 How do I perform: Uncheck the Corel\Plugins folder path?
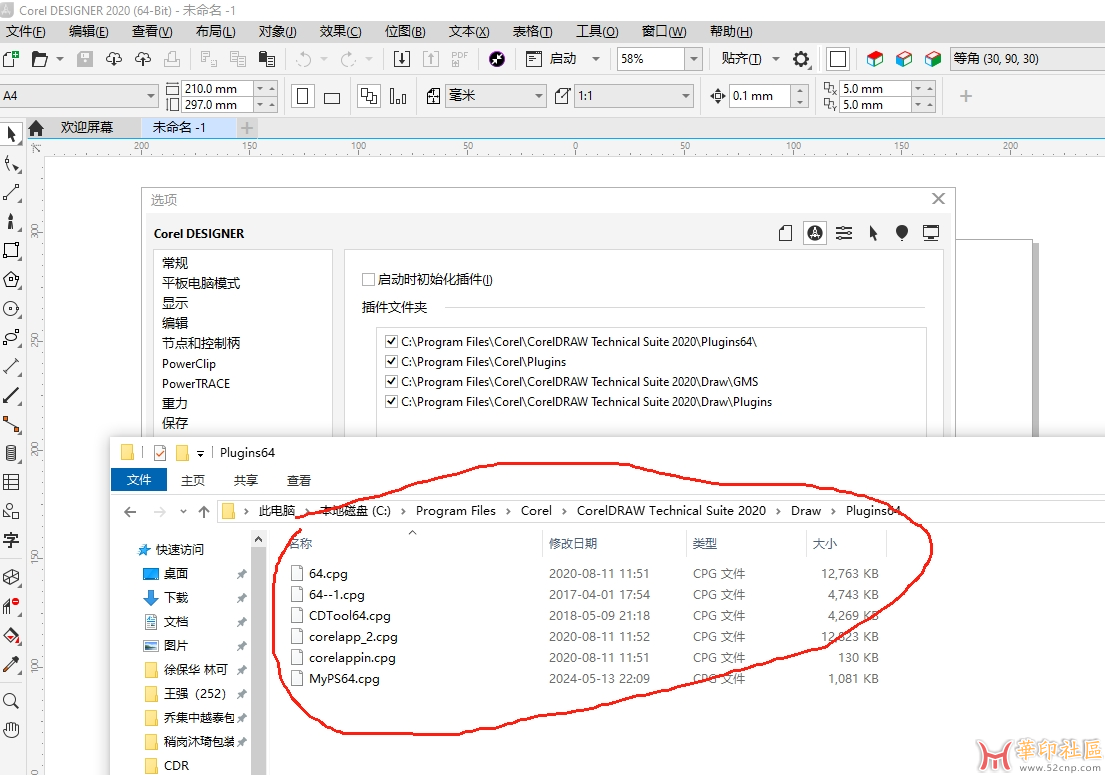[x=392, y=361]
